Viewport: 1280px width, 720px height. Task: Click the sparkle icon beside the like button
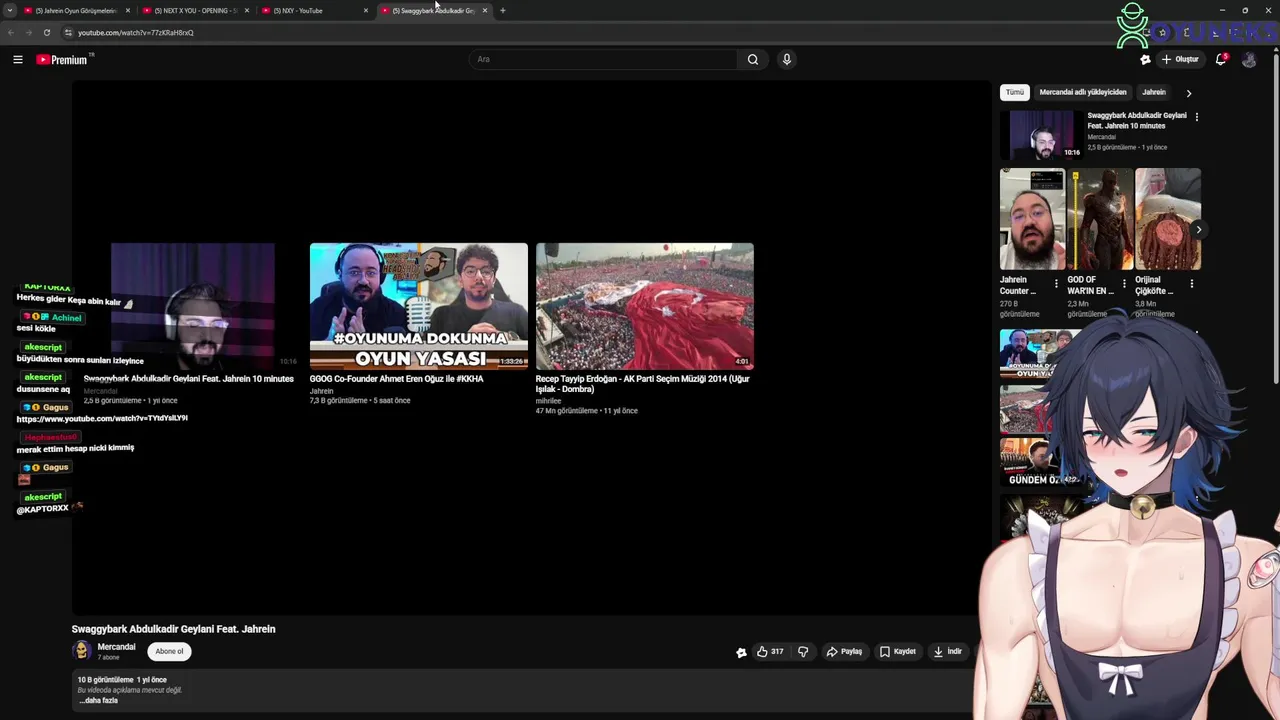coord(741,652)
